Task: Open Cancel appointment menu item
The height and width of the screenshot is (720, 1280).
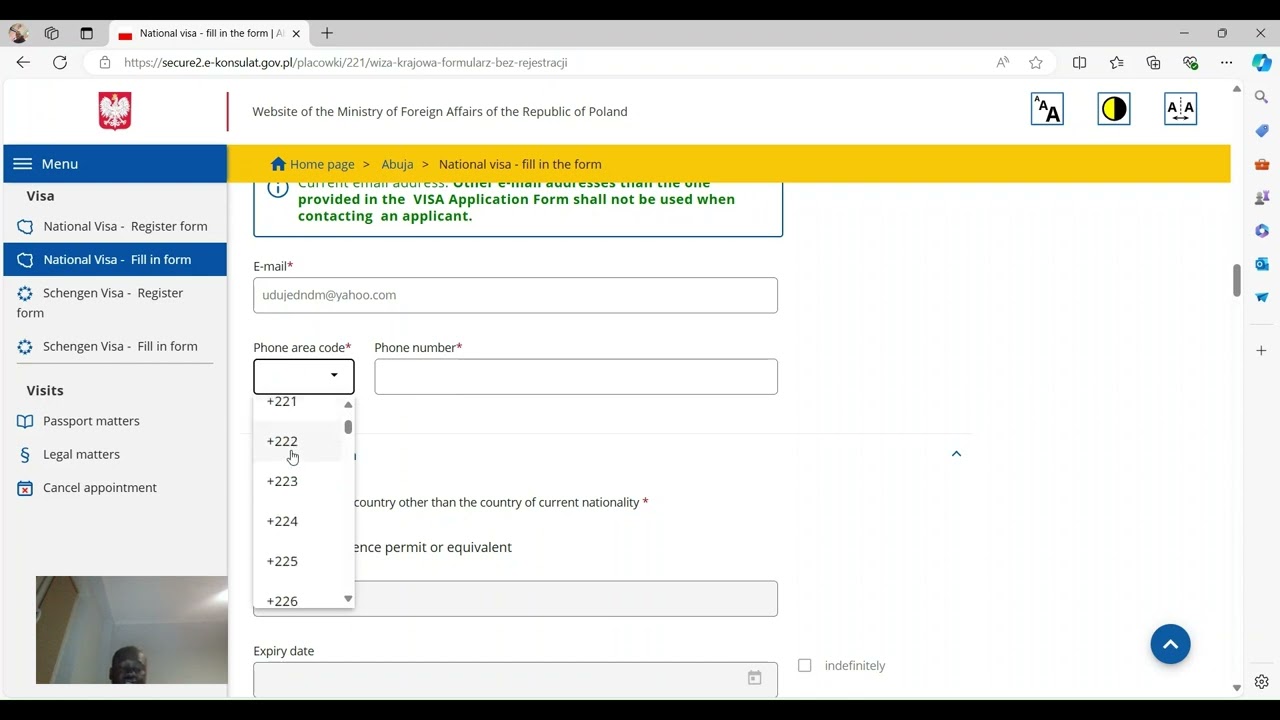Action: 99,487
